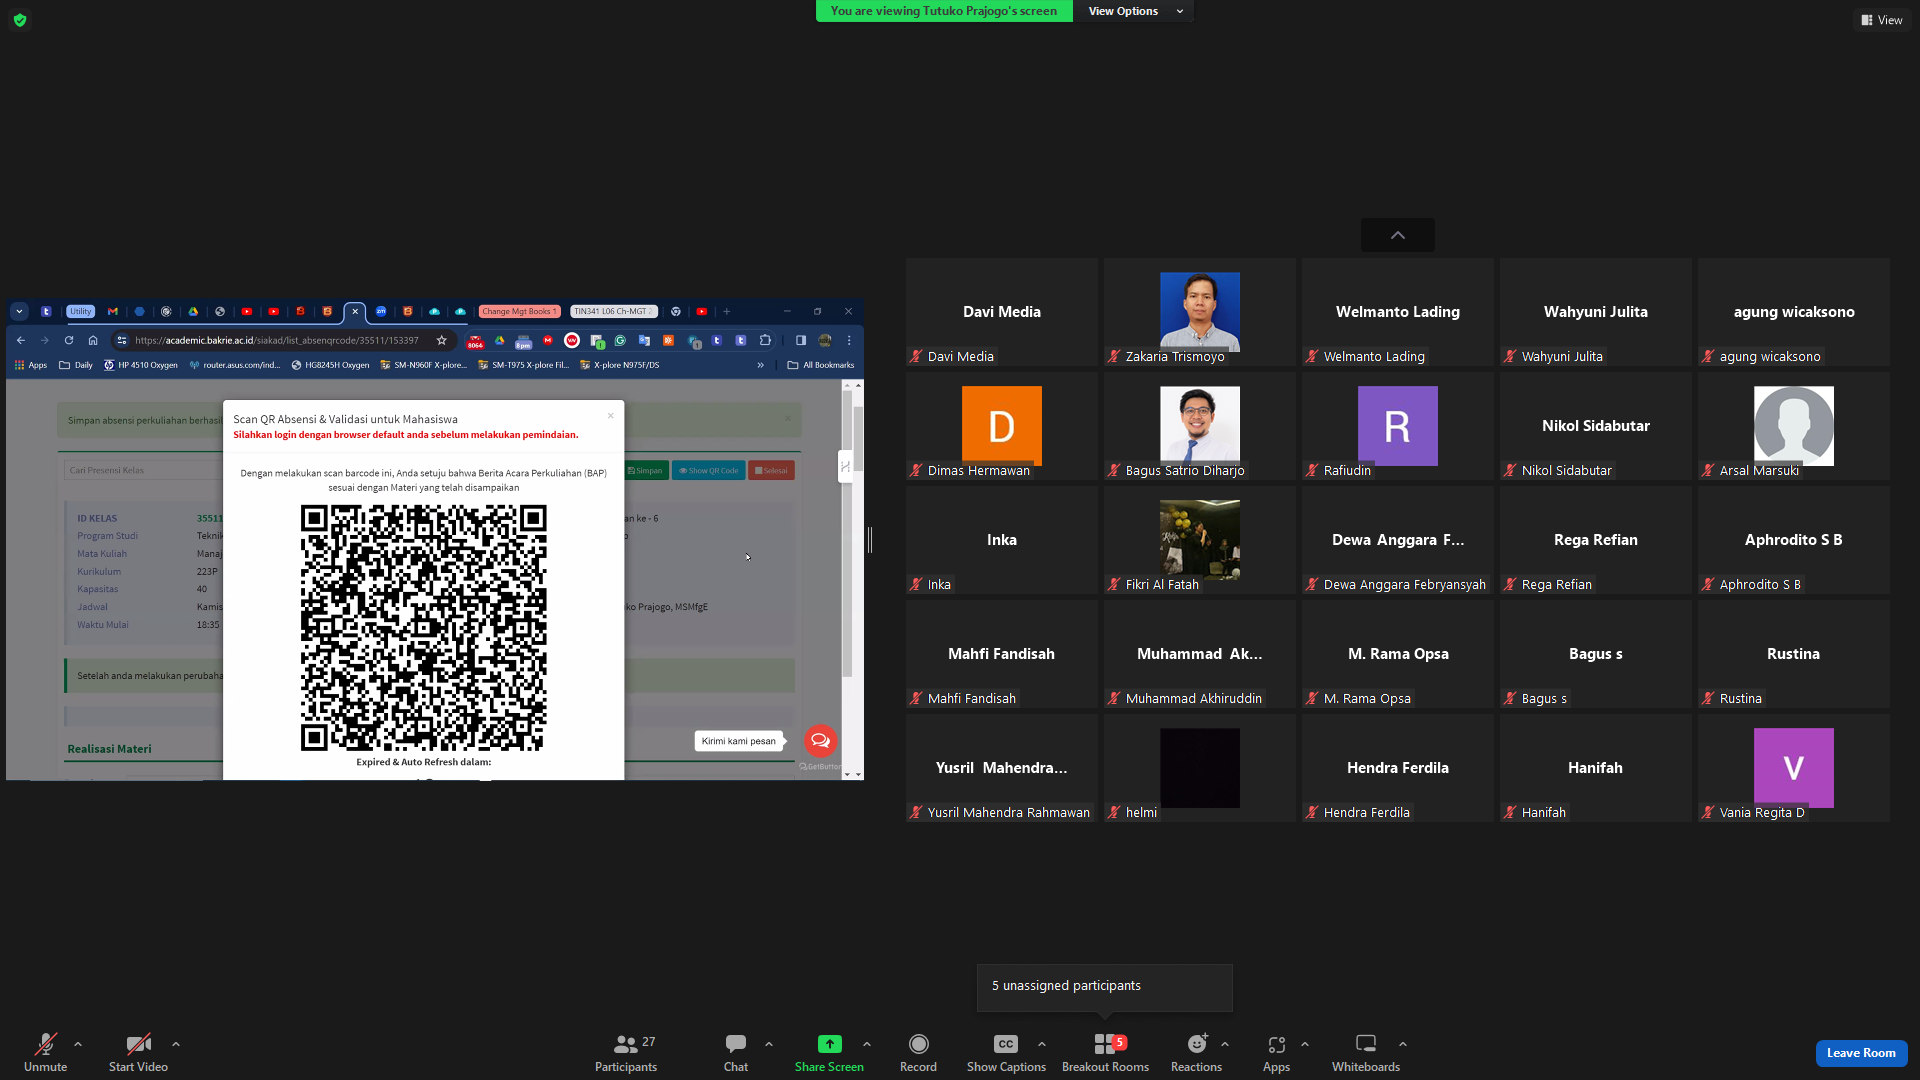Open the Zoom Apps panel
This screenshot has height=1080, width=1920.
(1276, 1052)
